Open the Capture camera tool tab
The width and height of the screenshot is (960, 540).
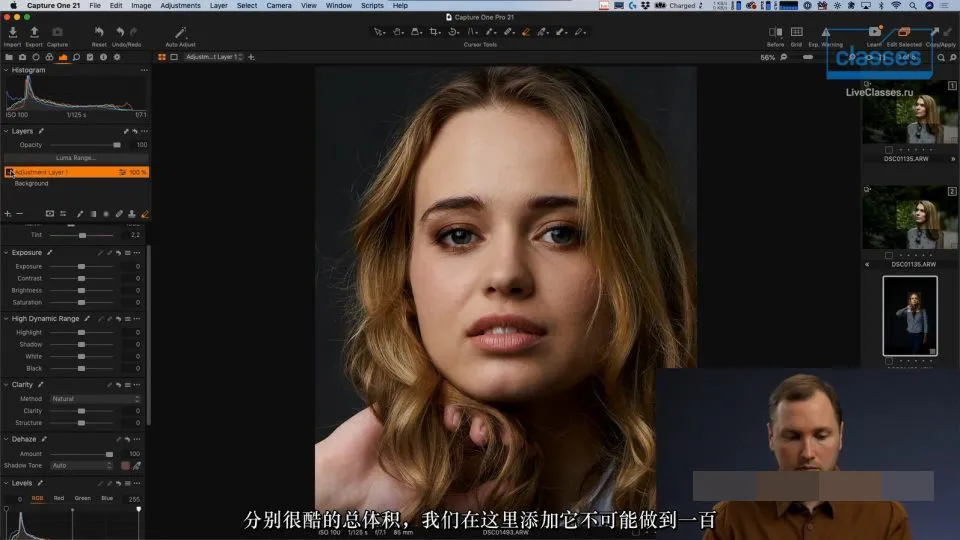(x=22, y=57)
